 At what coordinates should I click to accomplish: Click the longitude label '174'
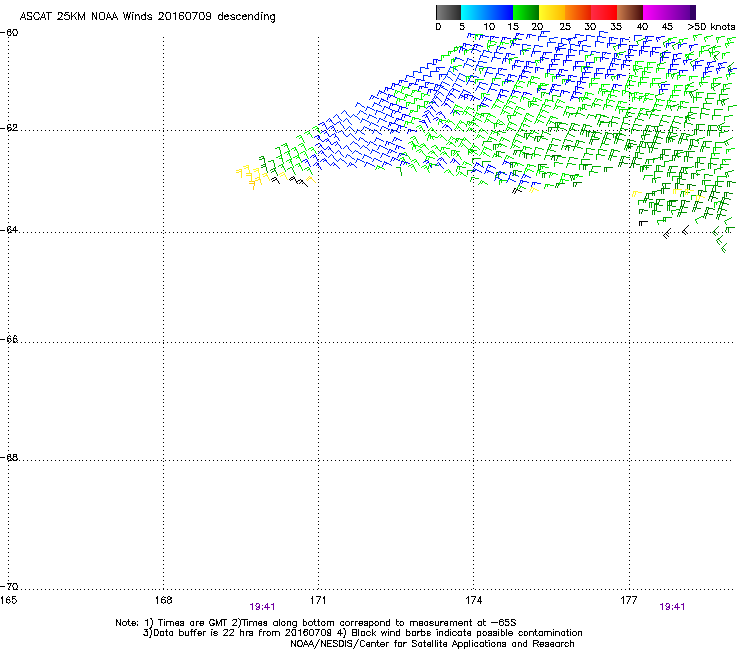(473, 600)
